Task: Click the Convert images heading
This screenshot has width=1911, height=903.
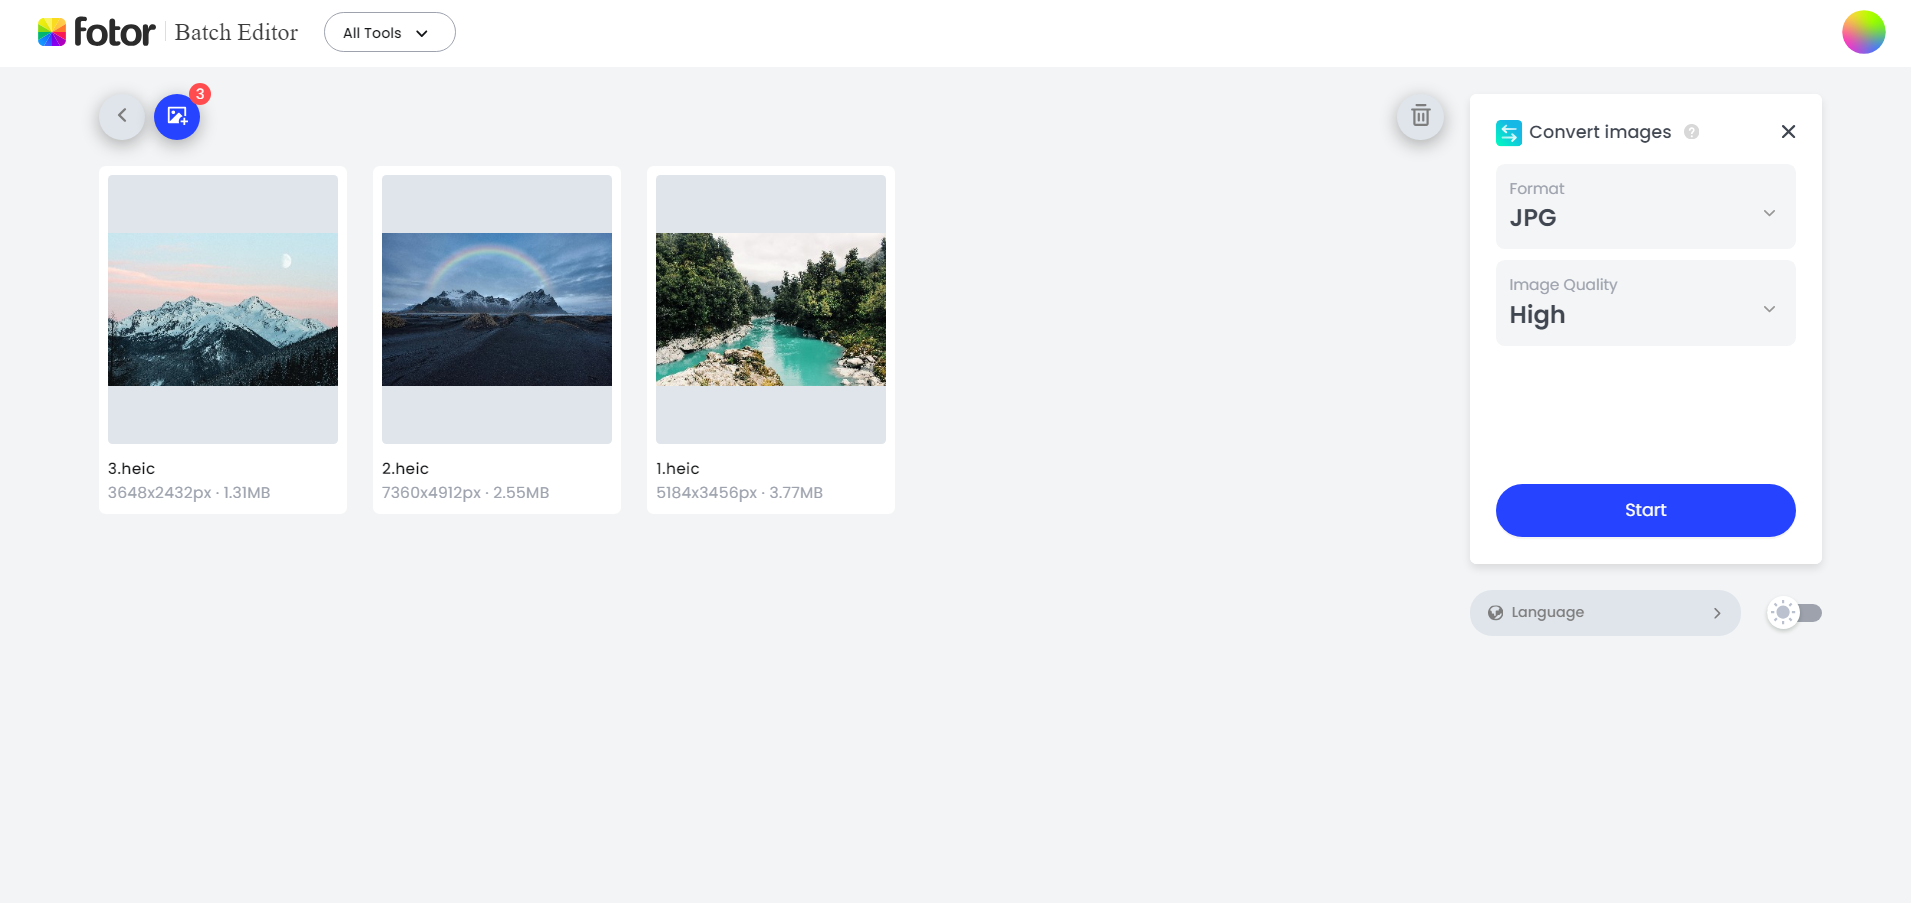Action: (x=1600, y=132)
